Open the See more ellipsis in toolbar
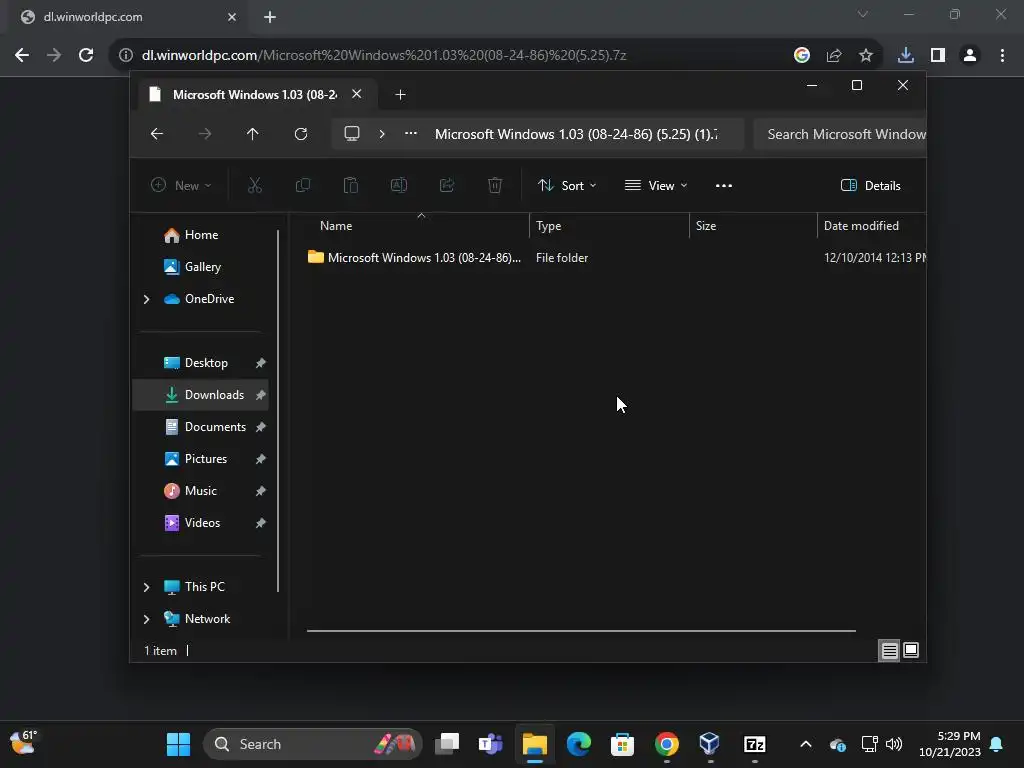The height and width of the screenshot is (768, 1024). (x=724, y=185)
